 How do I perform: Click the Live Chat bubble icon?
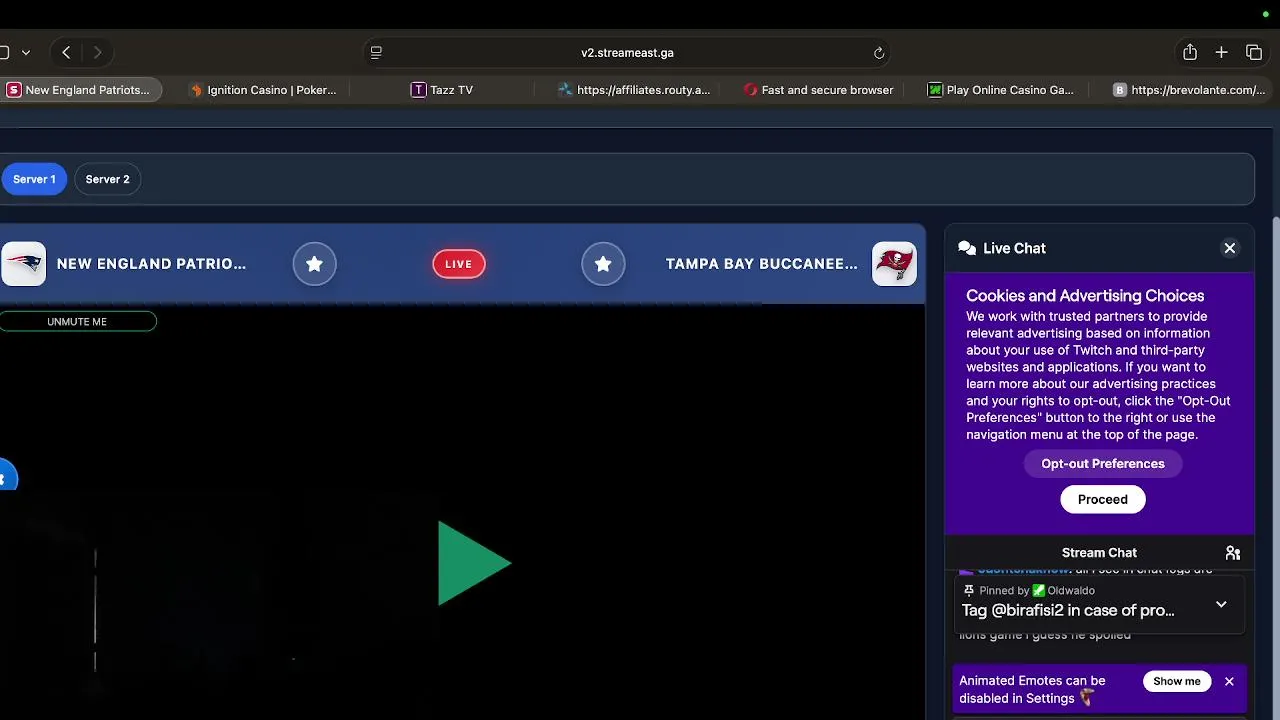coord(967,248)
